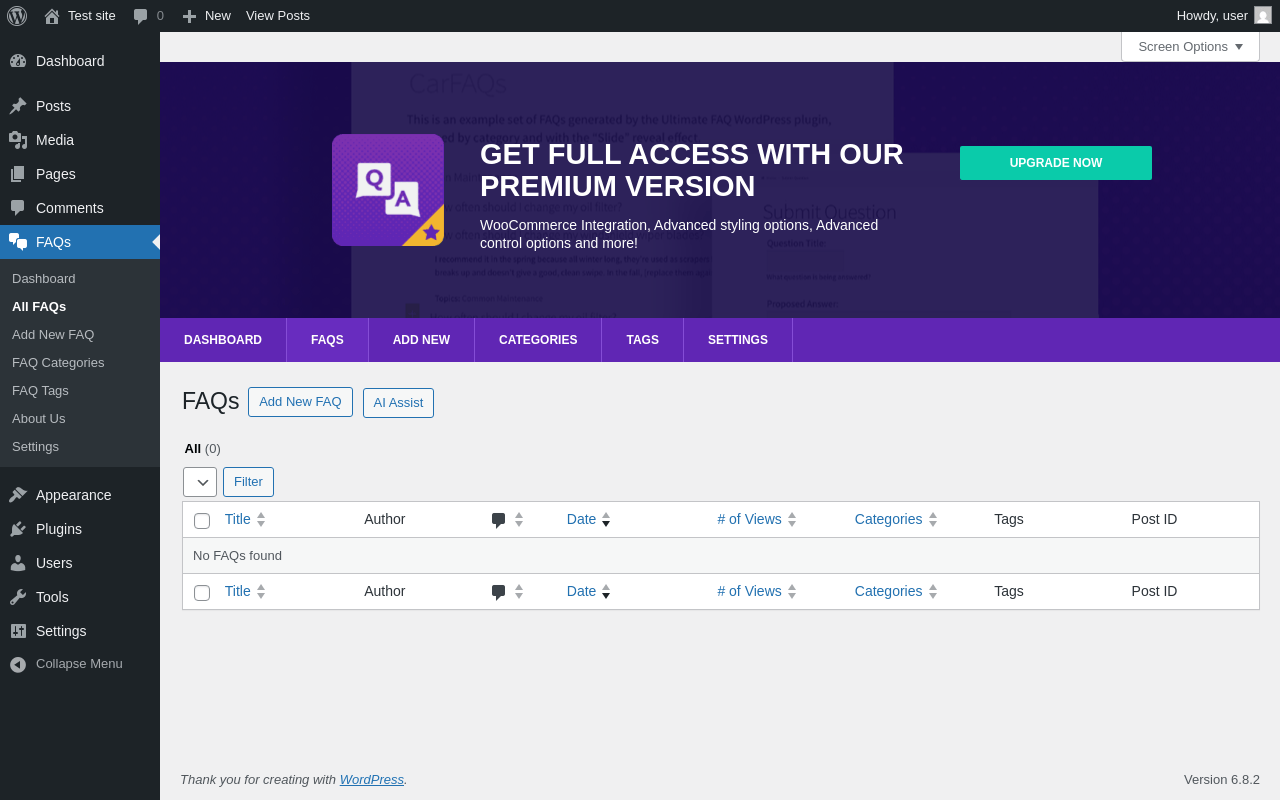This screenshot has height=800, width=1280.
Task: Click the Users person icon
Action: [18, 563]
